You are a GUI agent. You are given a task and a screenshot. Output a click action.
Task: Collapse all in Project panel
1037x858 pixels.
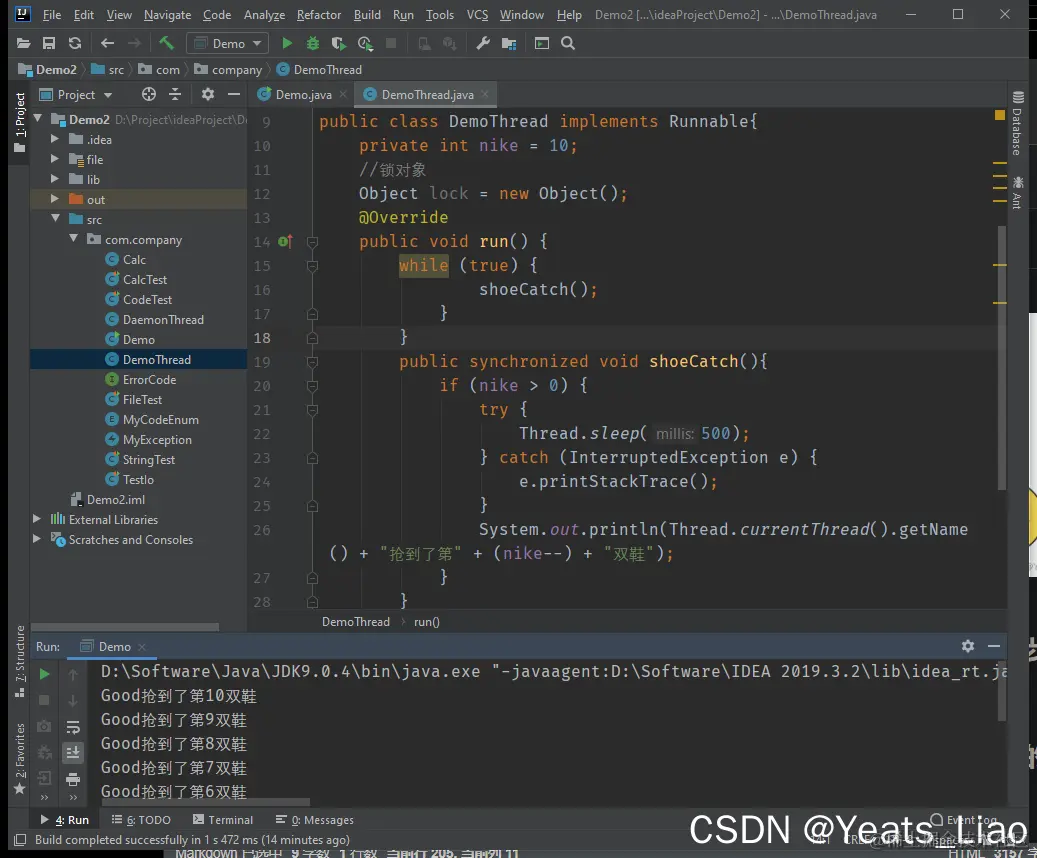pos(175,95)
